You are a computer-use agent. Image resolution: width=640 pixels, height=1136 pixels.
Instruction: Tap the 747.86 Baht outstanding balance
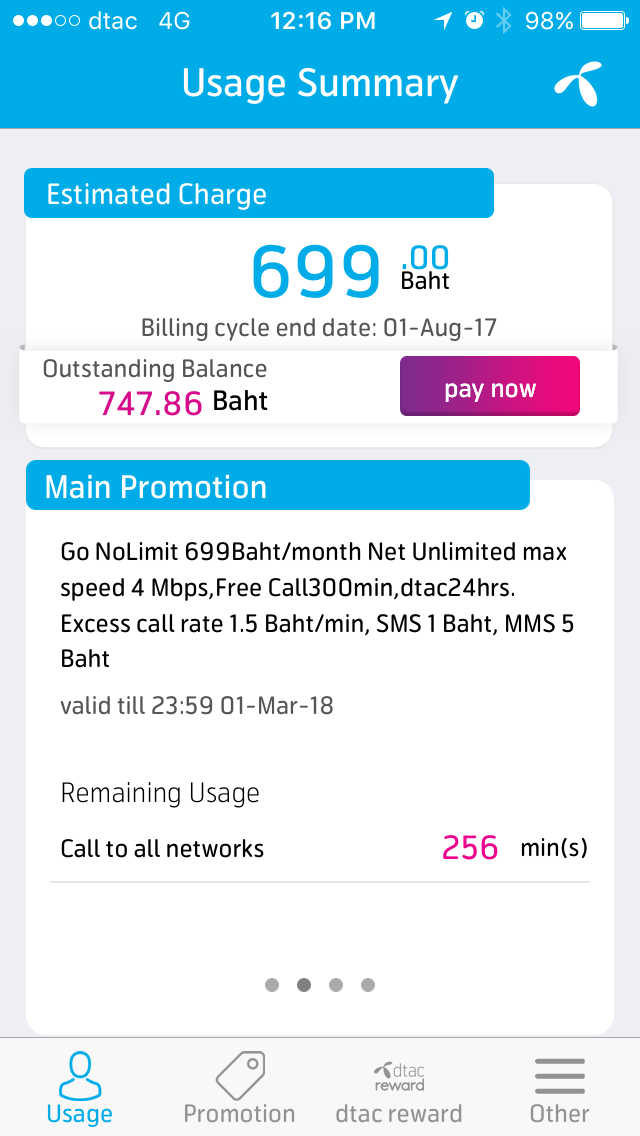tap(183, 402)
